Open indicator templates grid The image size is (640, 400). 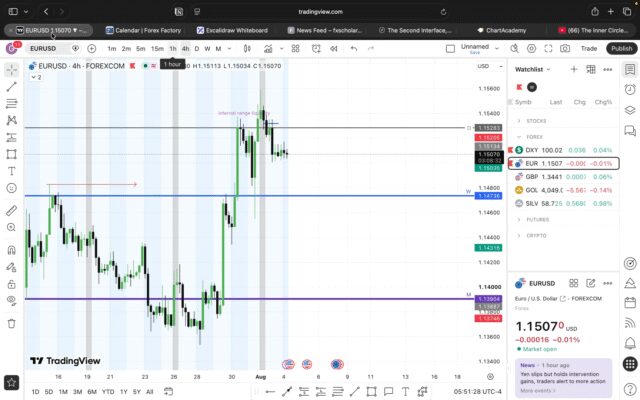click(296, 49)
